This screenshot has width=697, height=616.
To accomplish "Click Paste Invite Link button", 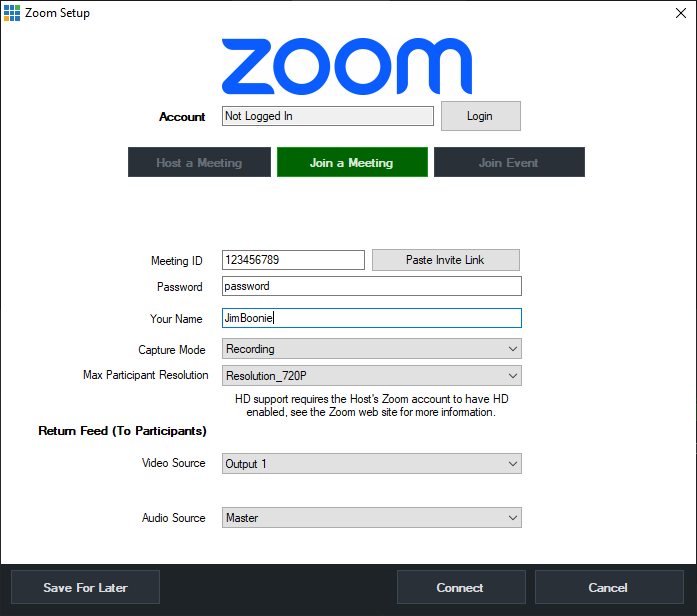I will pyautogui.click(x=445, y=260).
